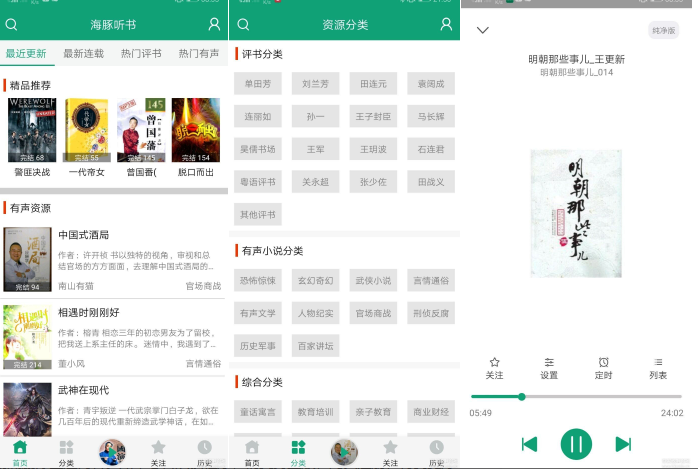Viewport: 698px width, 469px height.
Task: Select 恐怖惊悚 category
Action: pos(258,280)
